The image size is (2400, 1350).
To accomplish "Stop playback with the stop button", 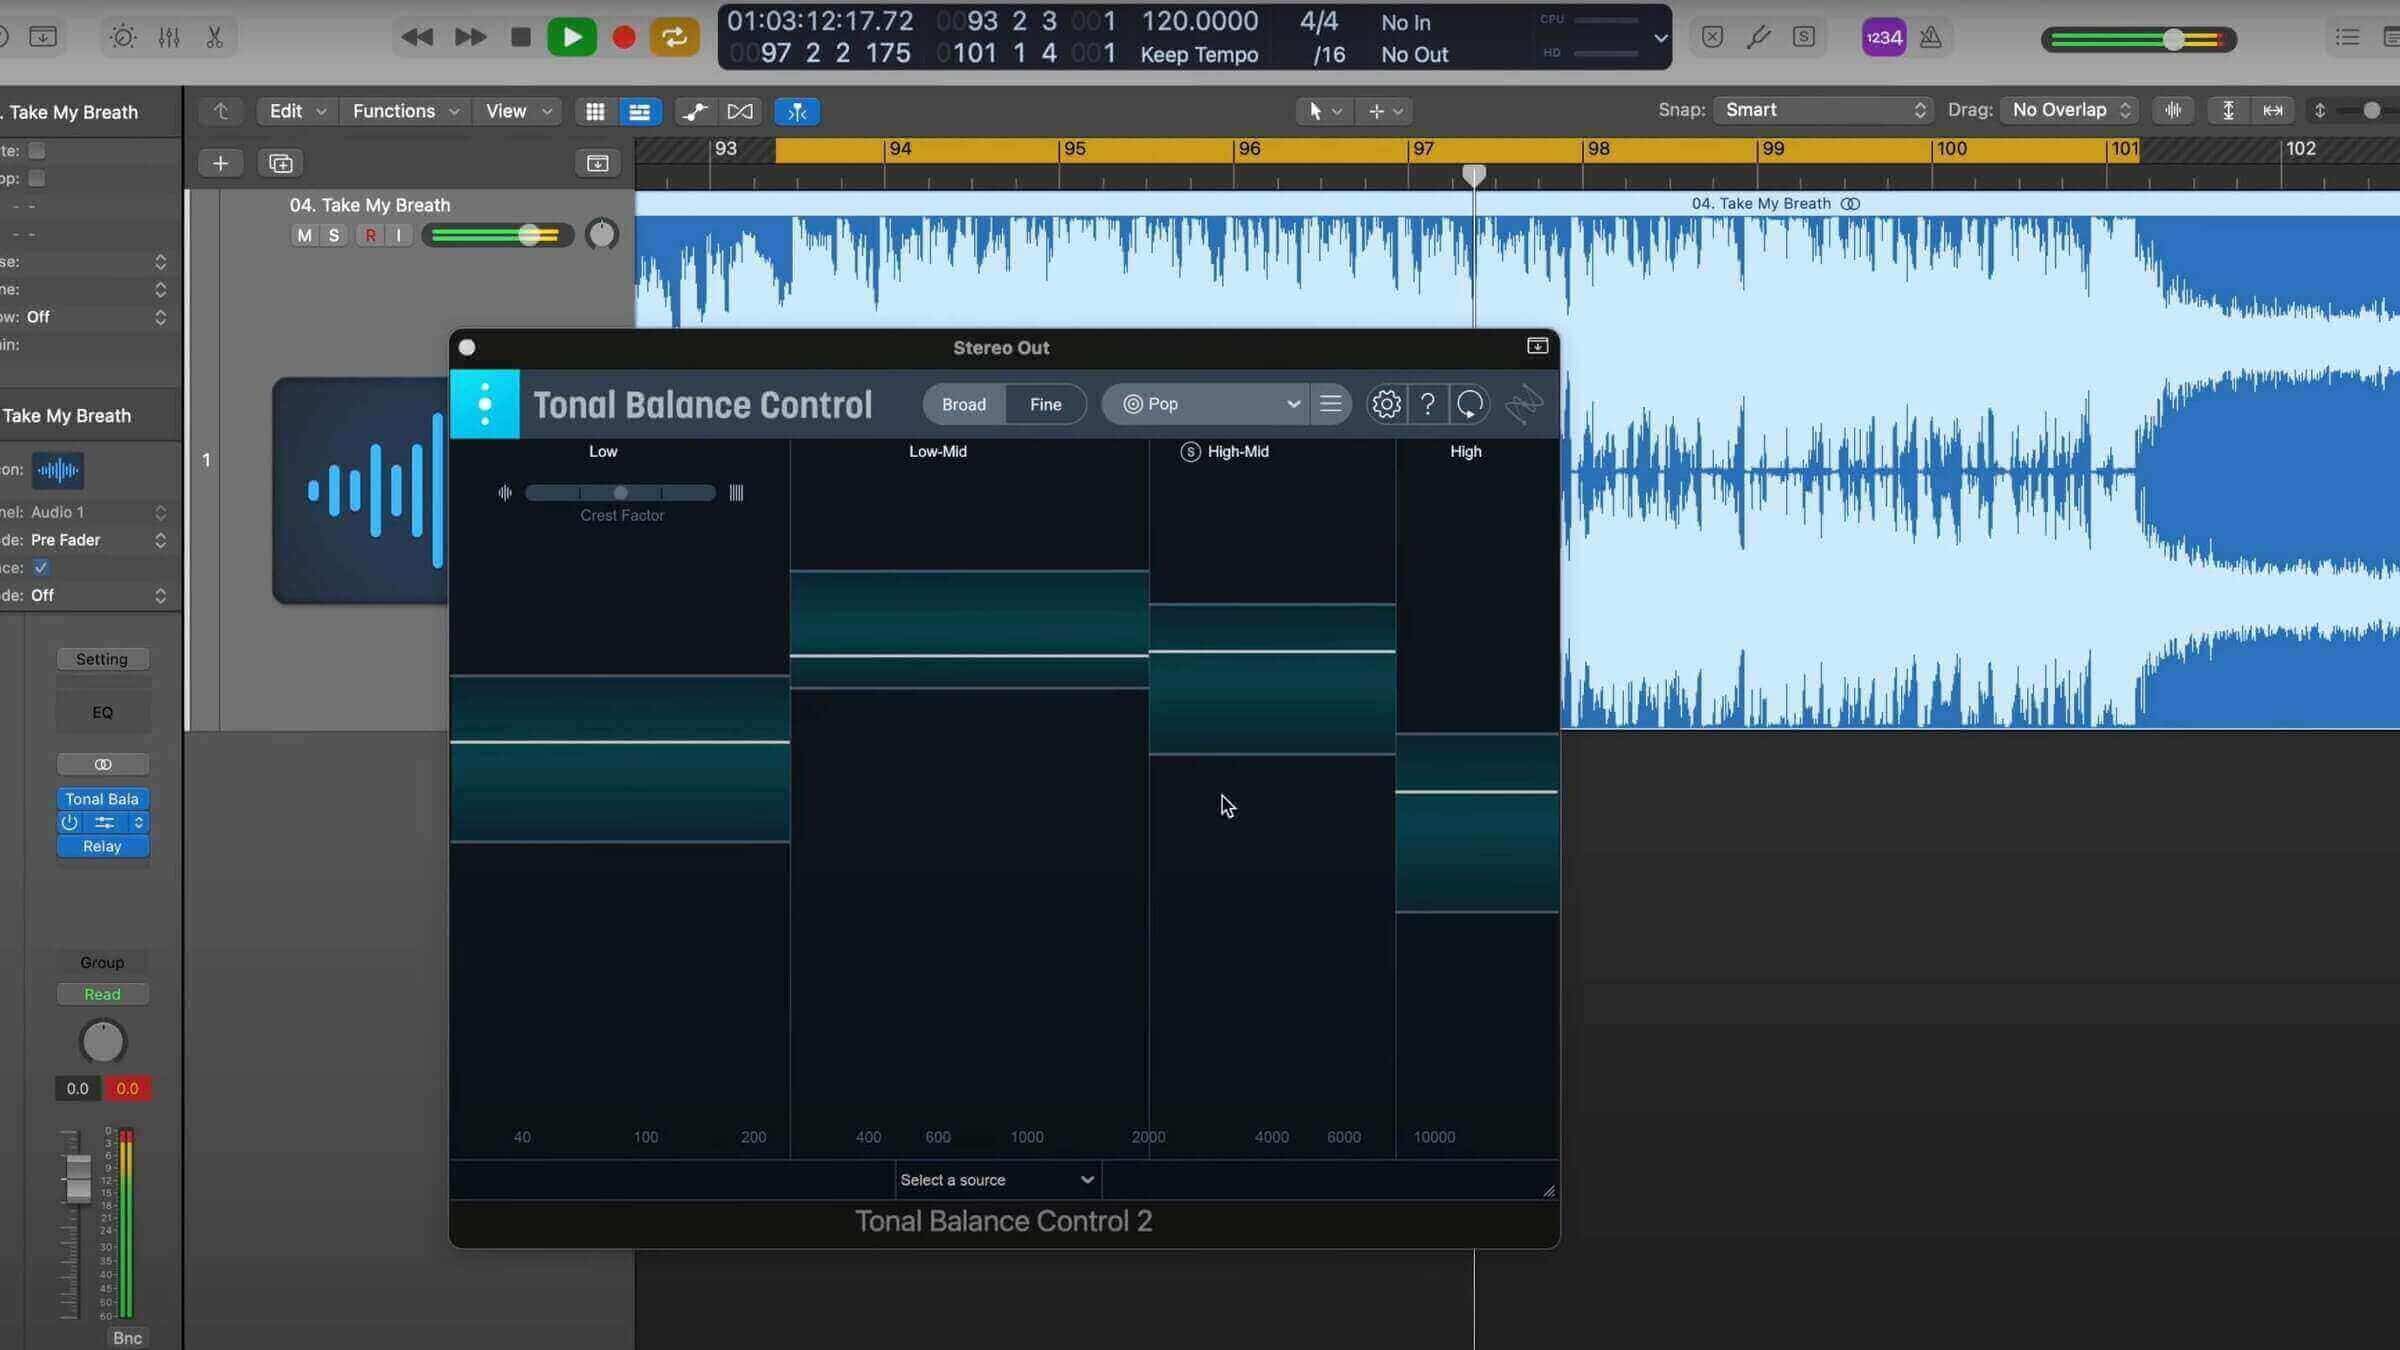I will [x=520, y=37].
